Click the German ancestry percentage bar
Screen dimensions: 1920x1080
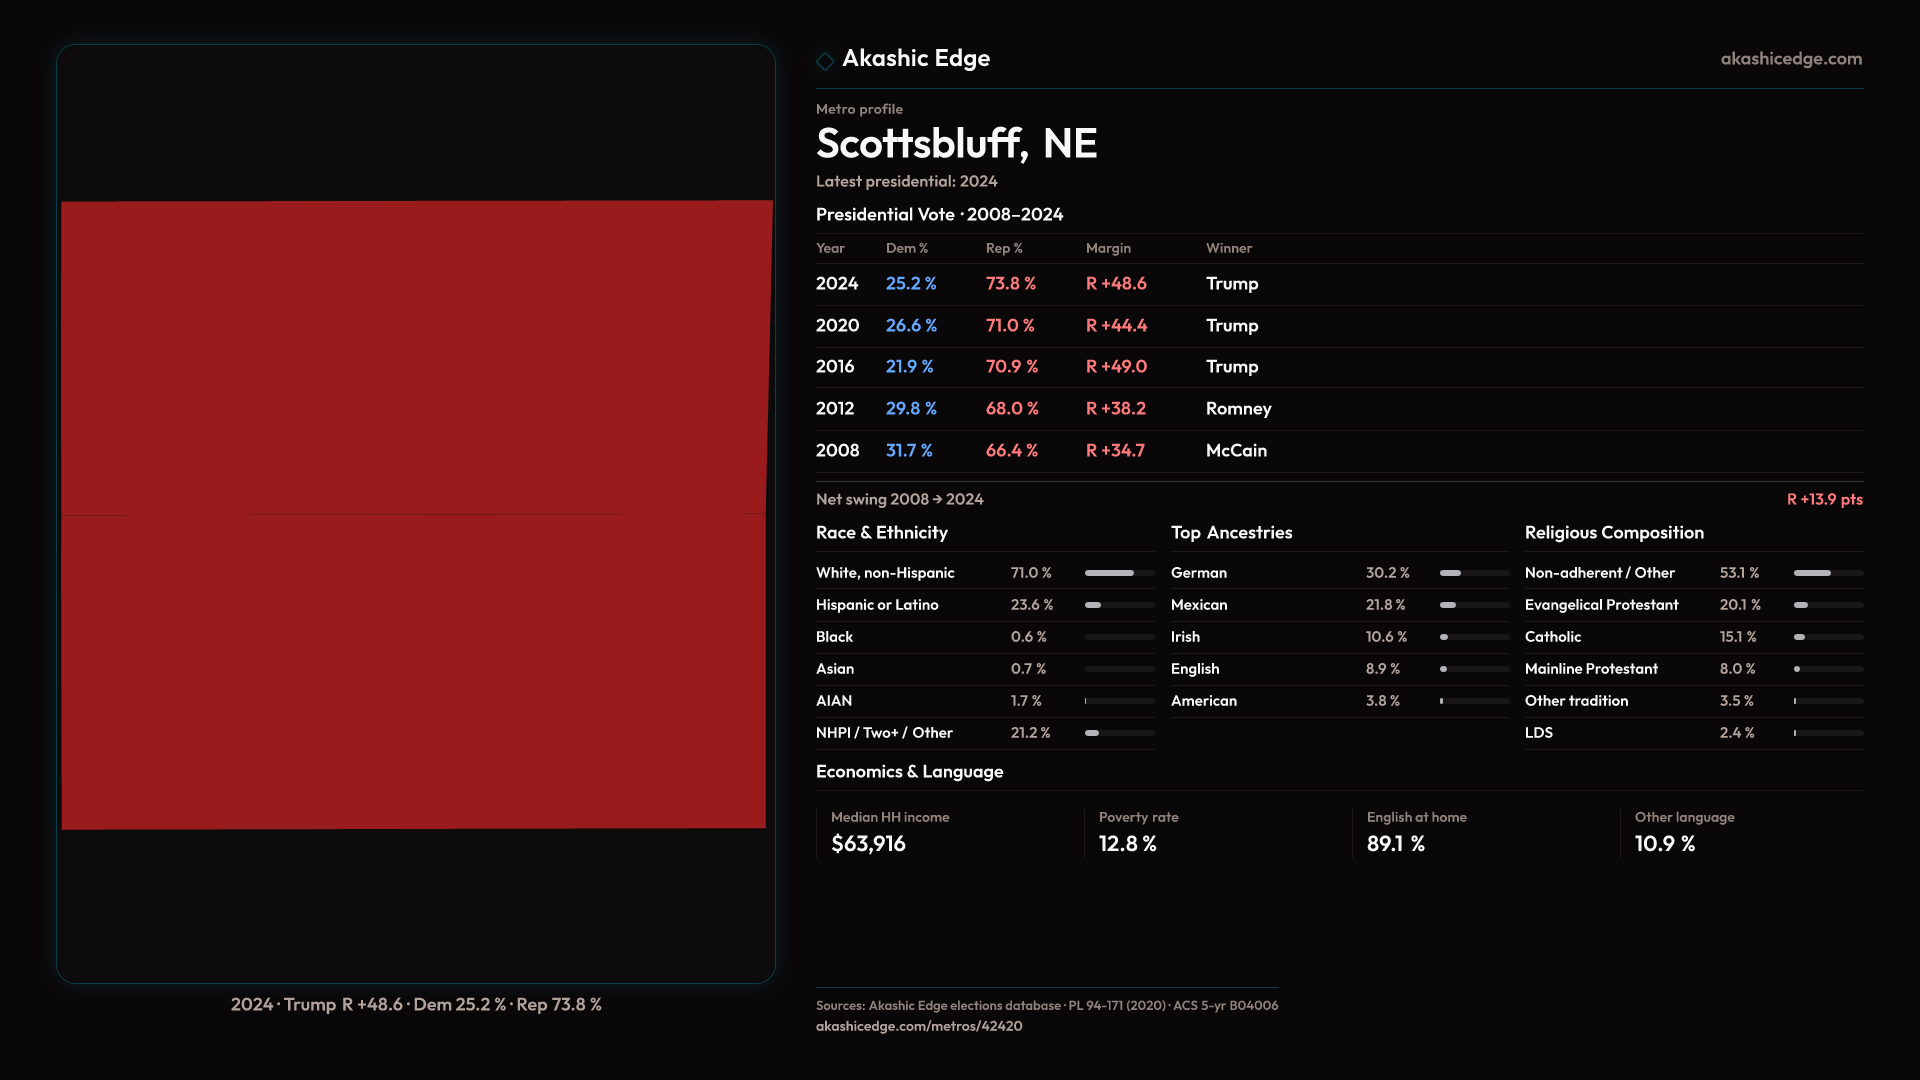point(1473,573)
